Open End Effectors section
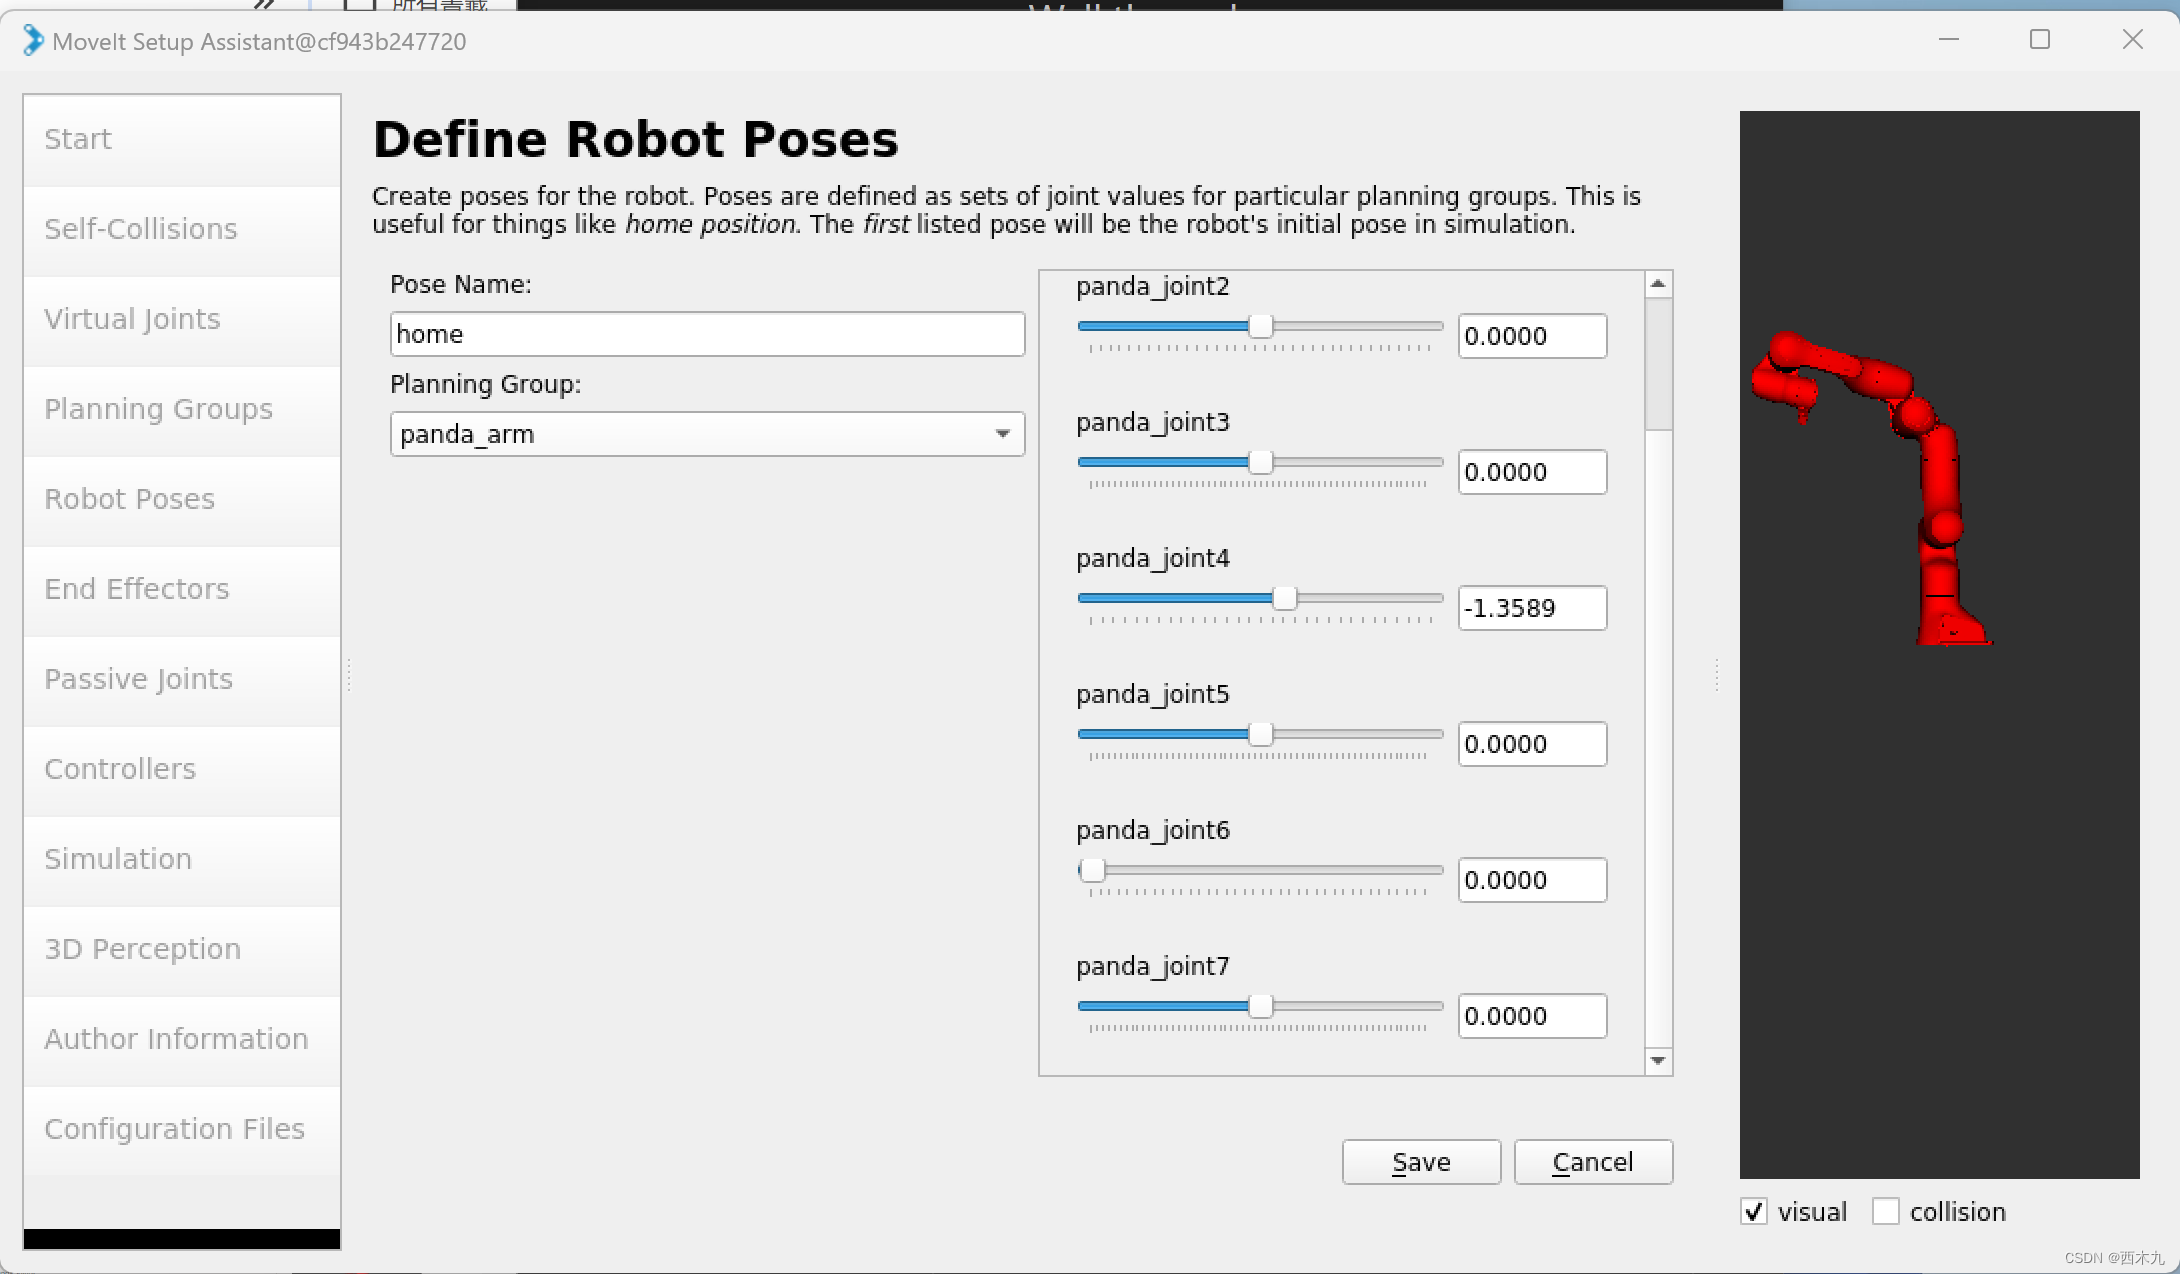Image resolution: width=2180 pixels, height=1274 pixels. [x=181, y=590]
